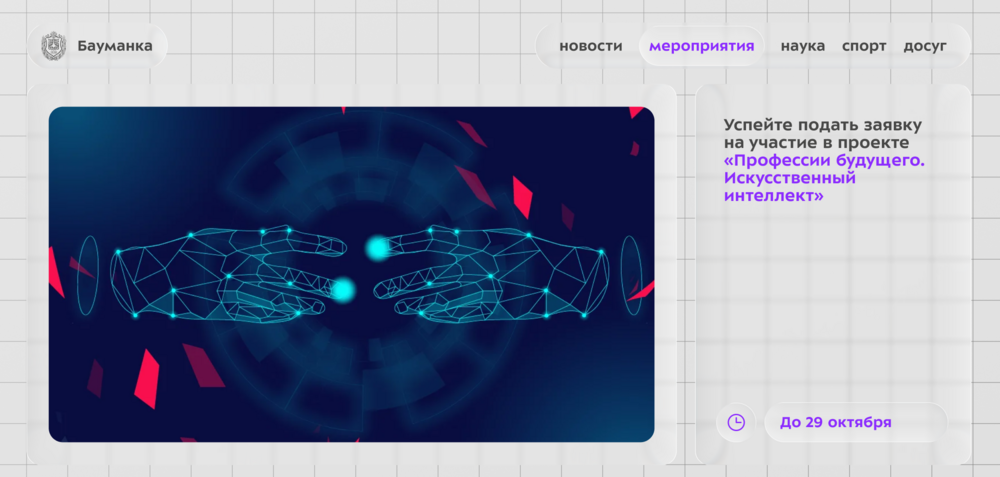Click the large red shard at banner's lower left

[147, 378]
